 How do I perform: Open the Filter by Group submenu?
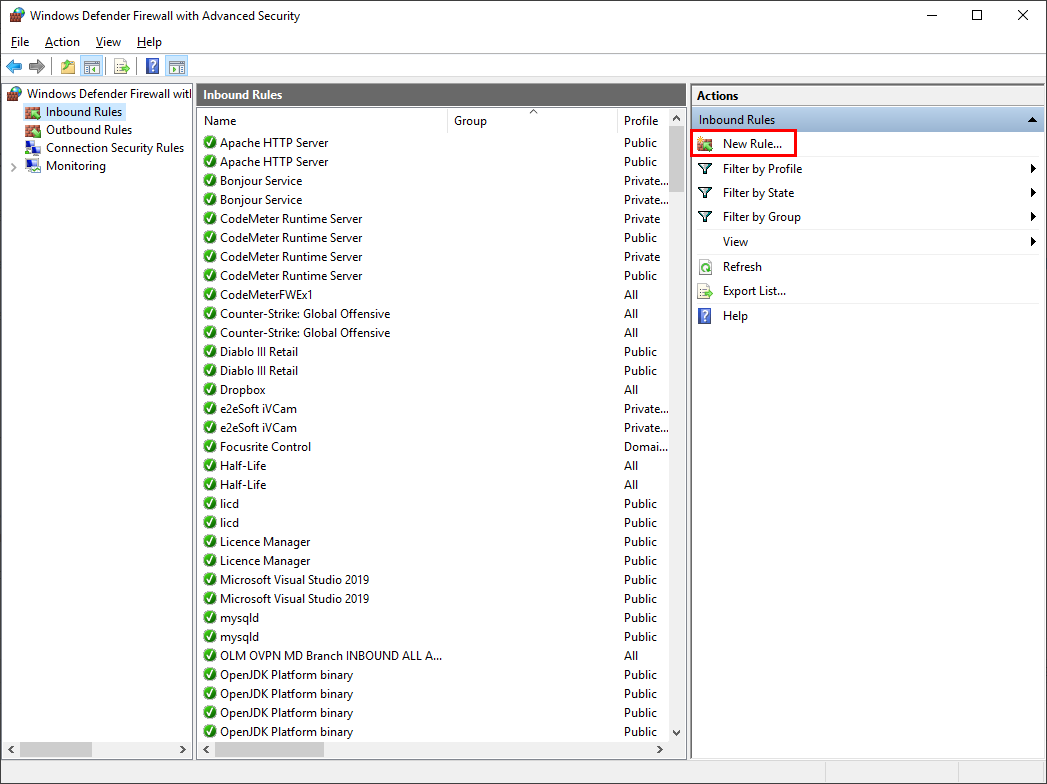[x=761, y=217]
